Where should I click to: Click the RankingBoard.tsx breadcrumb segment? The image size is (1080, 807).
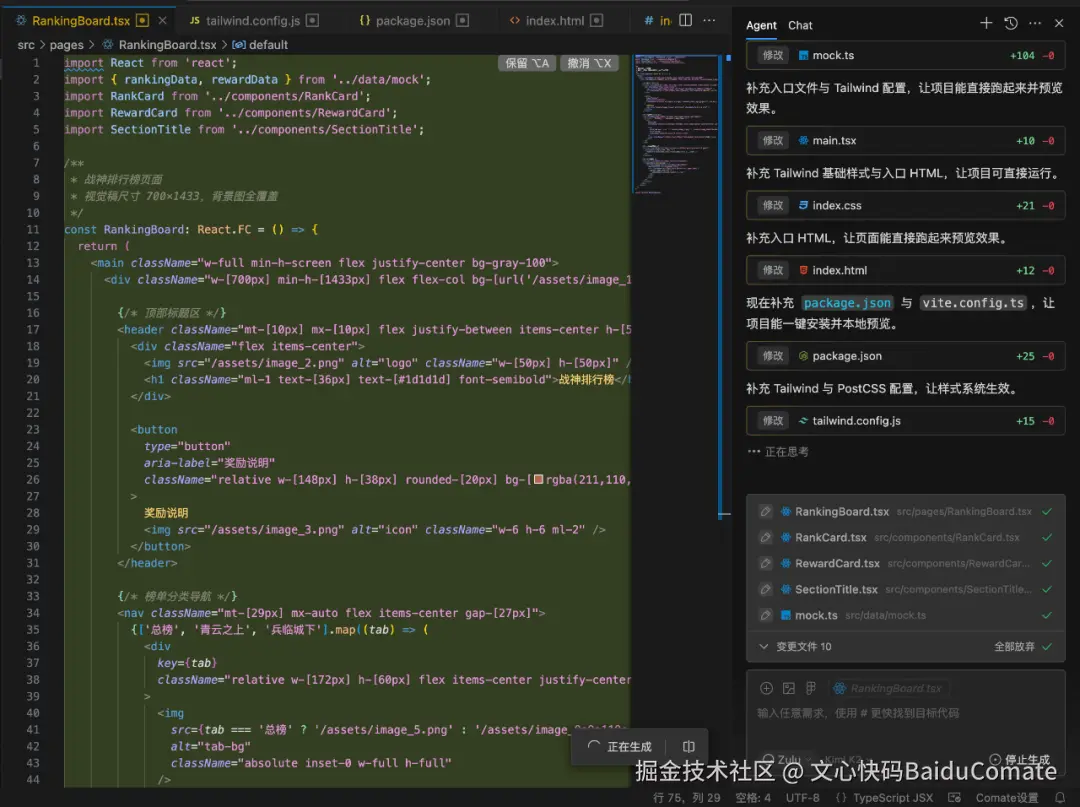click(x=159, y=45)
